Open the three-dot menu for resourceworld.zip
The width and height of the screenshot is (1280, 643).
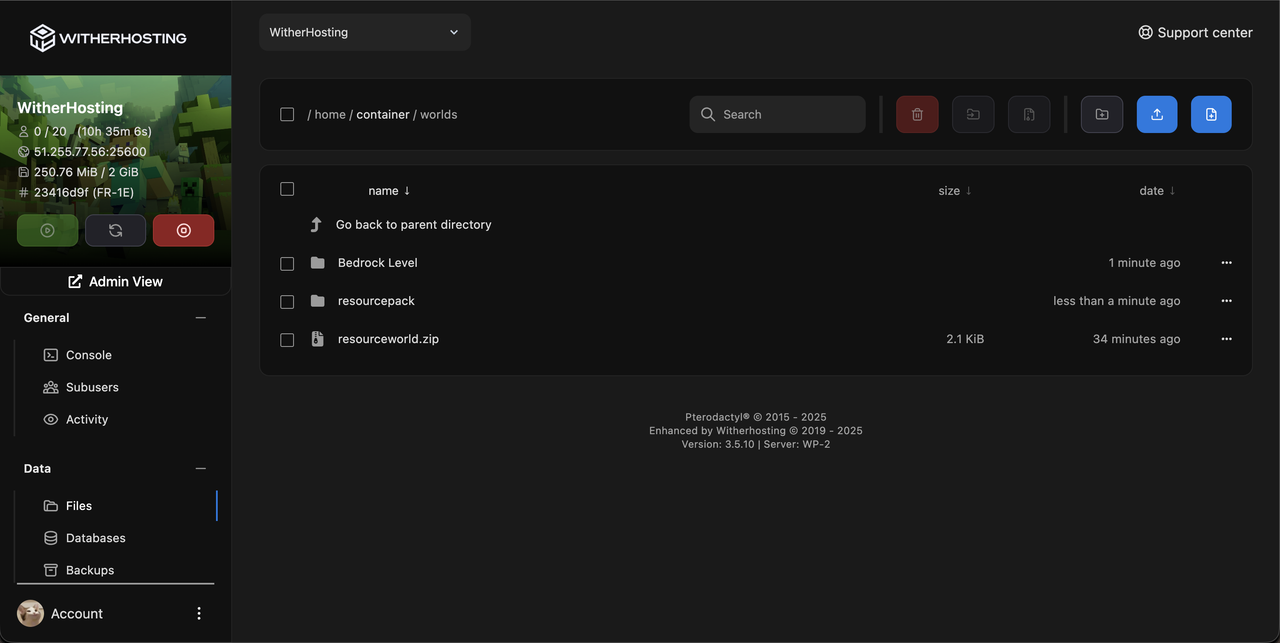[1227, 339]
